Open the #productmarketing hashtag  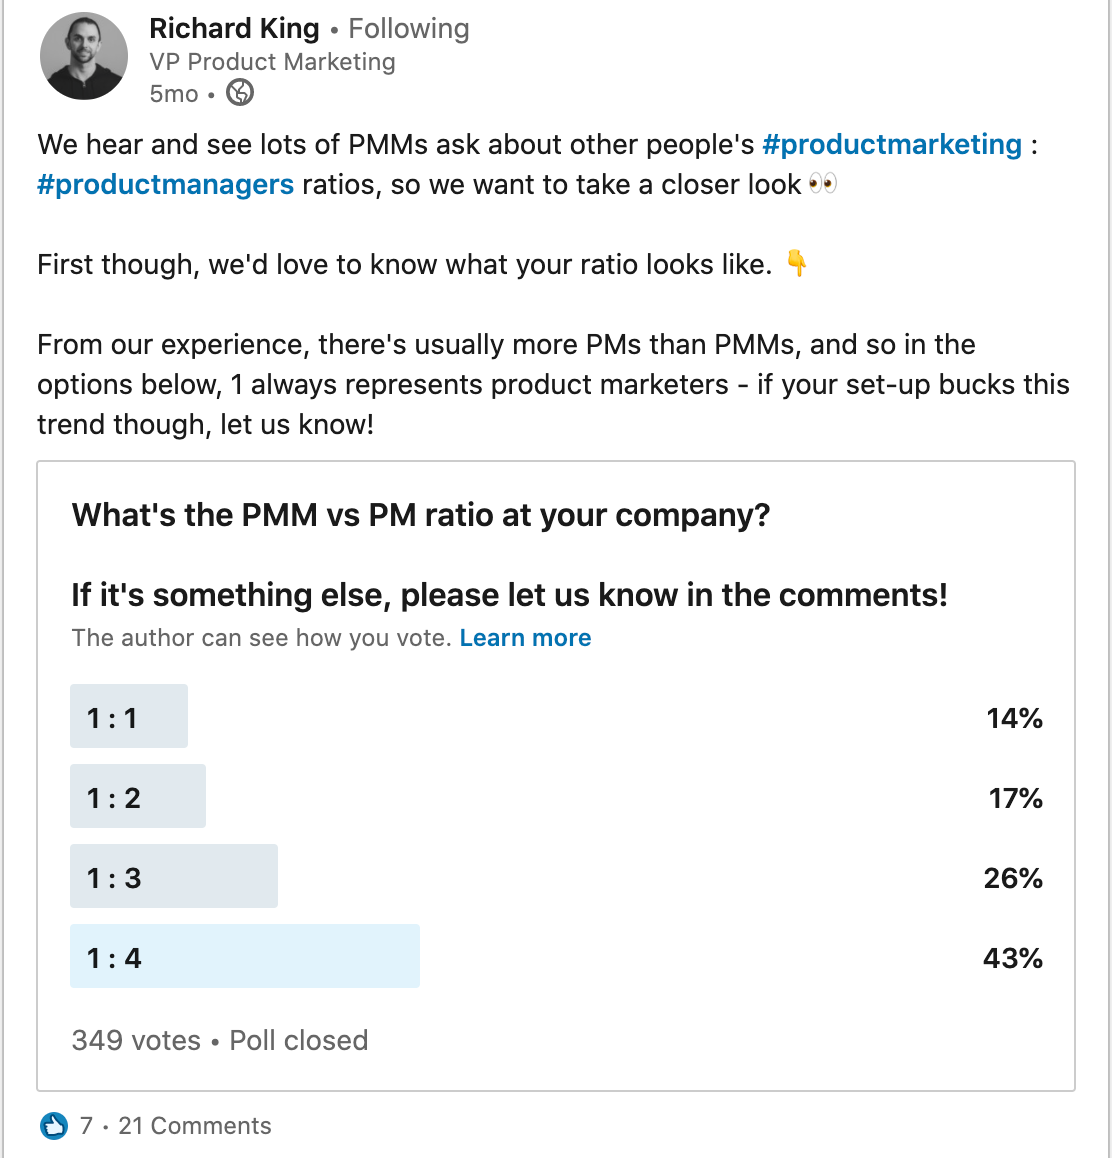point(892,144)
